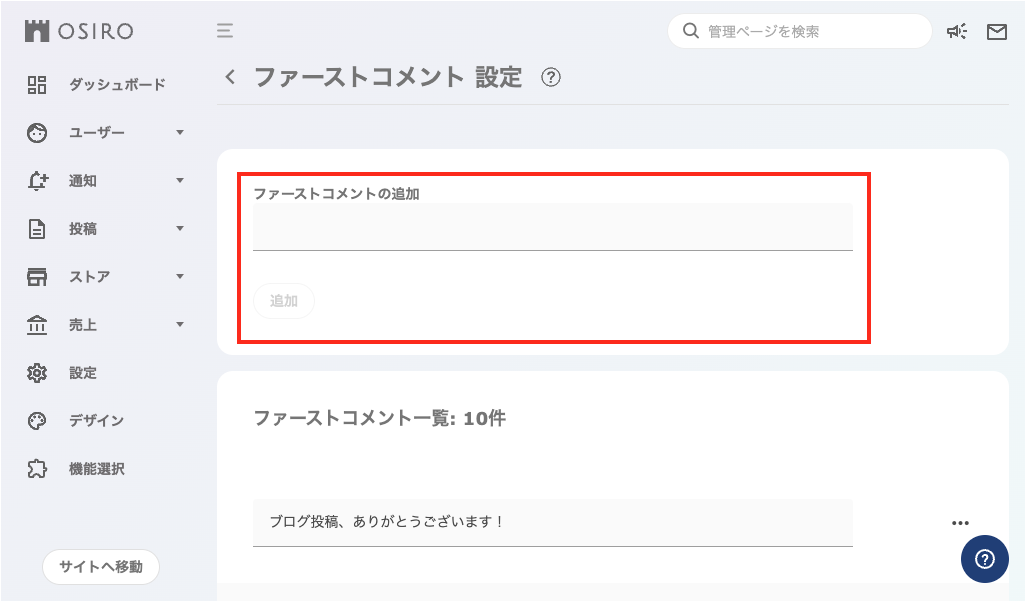Click the notification bell icon
The width and height of the screenshot is (1026, 601).
coord(37,181)
